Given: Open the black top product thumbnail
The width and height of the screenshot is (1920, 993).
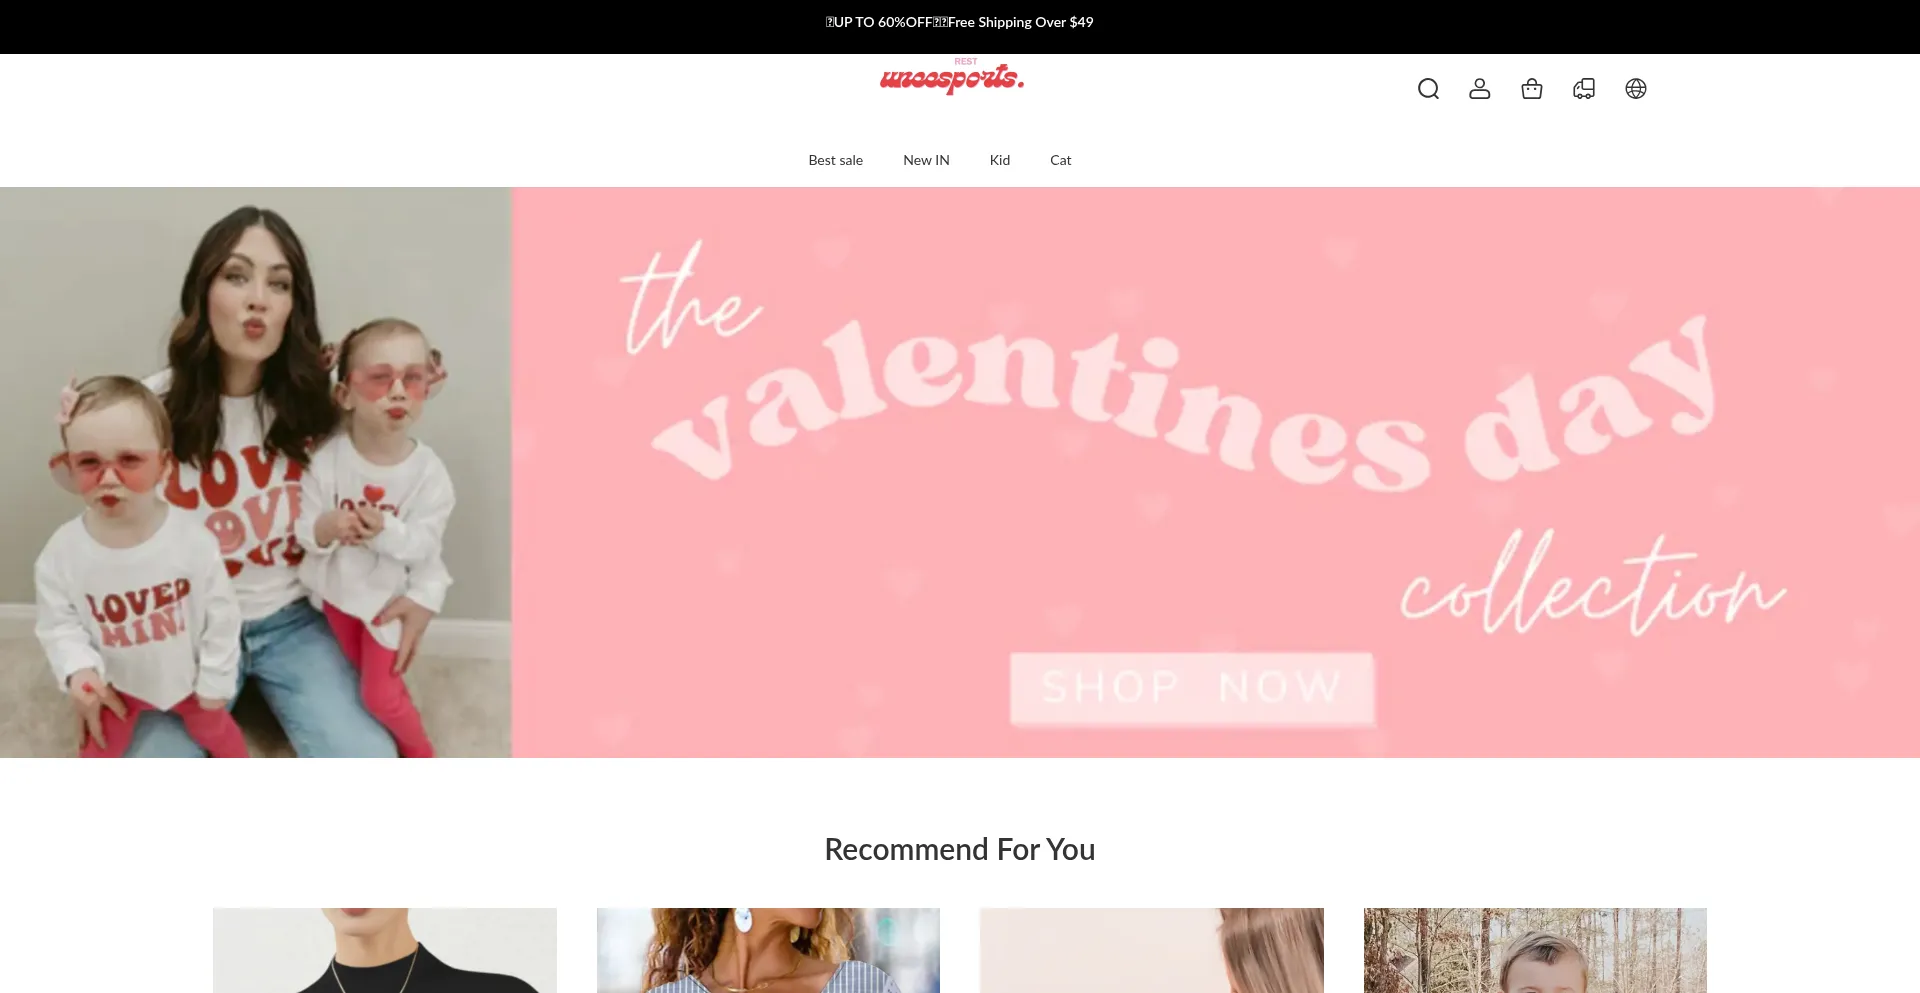Looking at the screenshot, I should (385, 950).
